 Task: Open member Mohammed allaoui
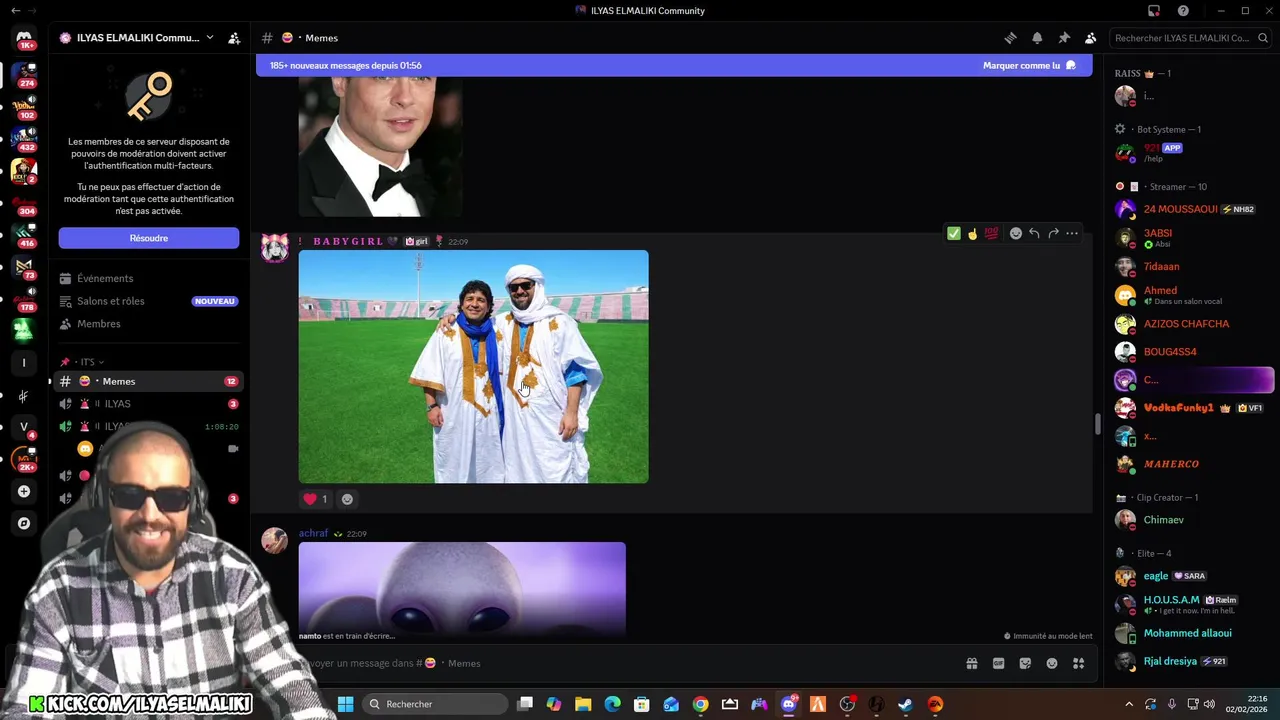click(1193, 633)
